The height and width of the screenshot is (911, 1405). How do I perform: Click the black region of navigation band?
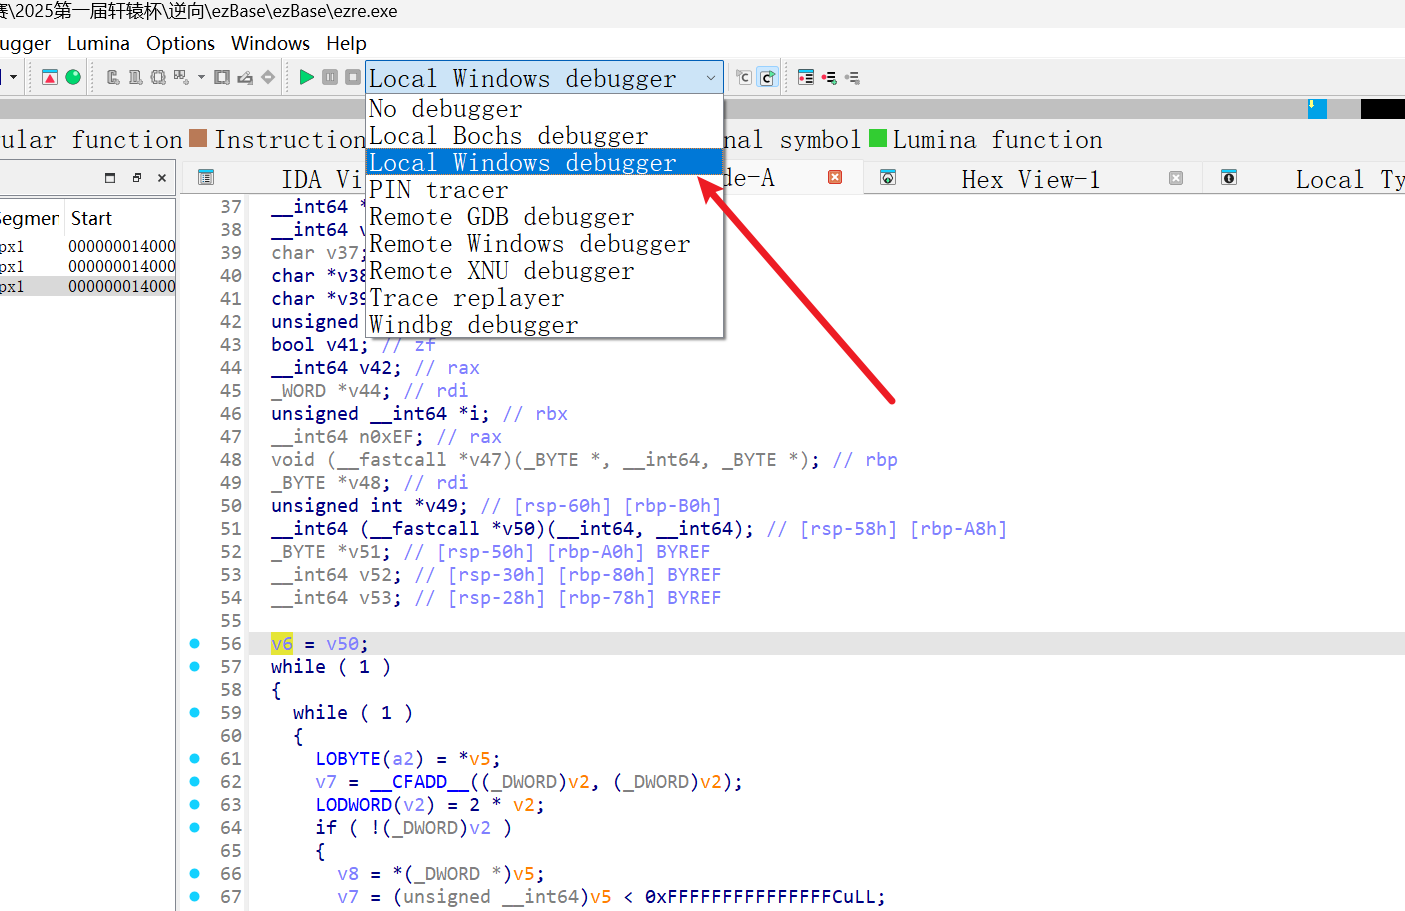1383,109
